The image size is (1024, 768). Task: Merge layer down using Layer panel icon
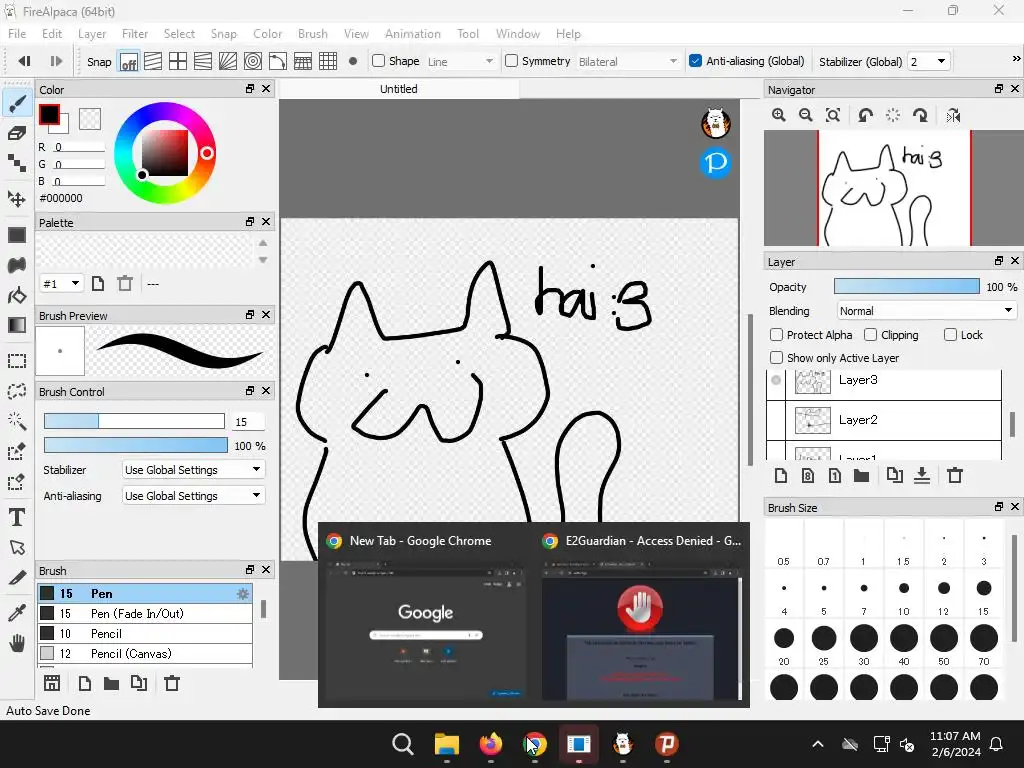point(921,475)
